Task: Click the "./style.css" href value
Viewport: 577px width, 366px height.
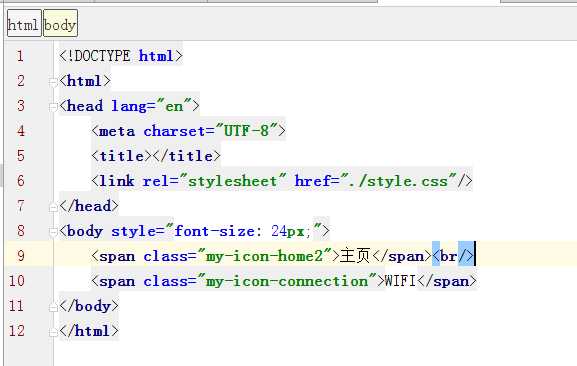Action: (399, 181)
